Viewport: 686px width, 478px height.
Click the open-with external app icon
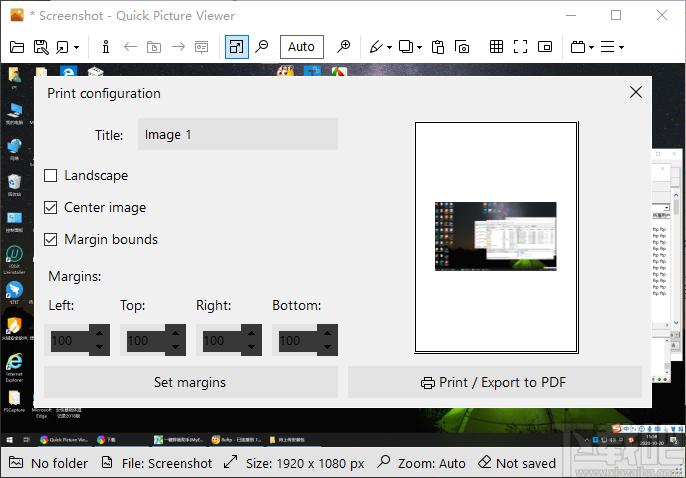(63, 47)
